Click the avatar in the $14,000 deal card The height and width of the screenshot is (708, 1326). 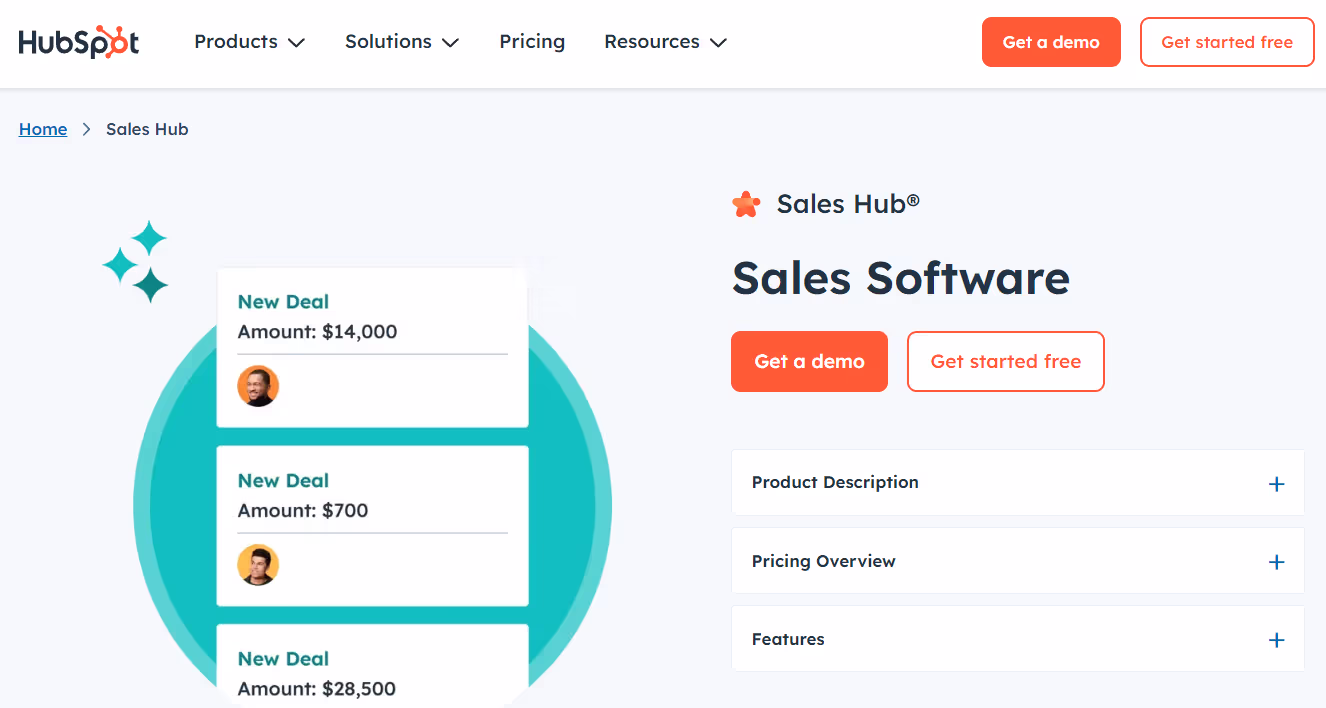pyautogui.click(x=258, y=386)
